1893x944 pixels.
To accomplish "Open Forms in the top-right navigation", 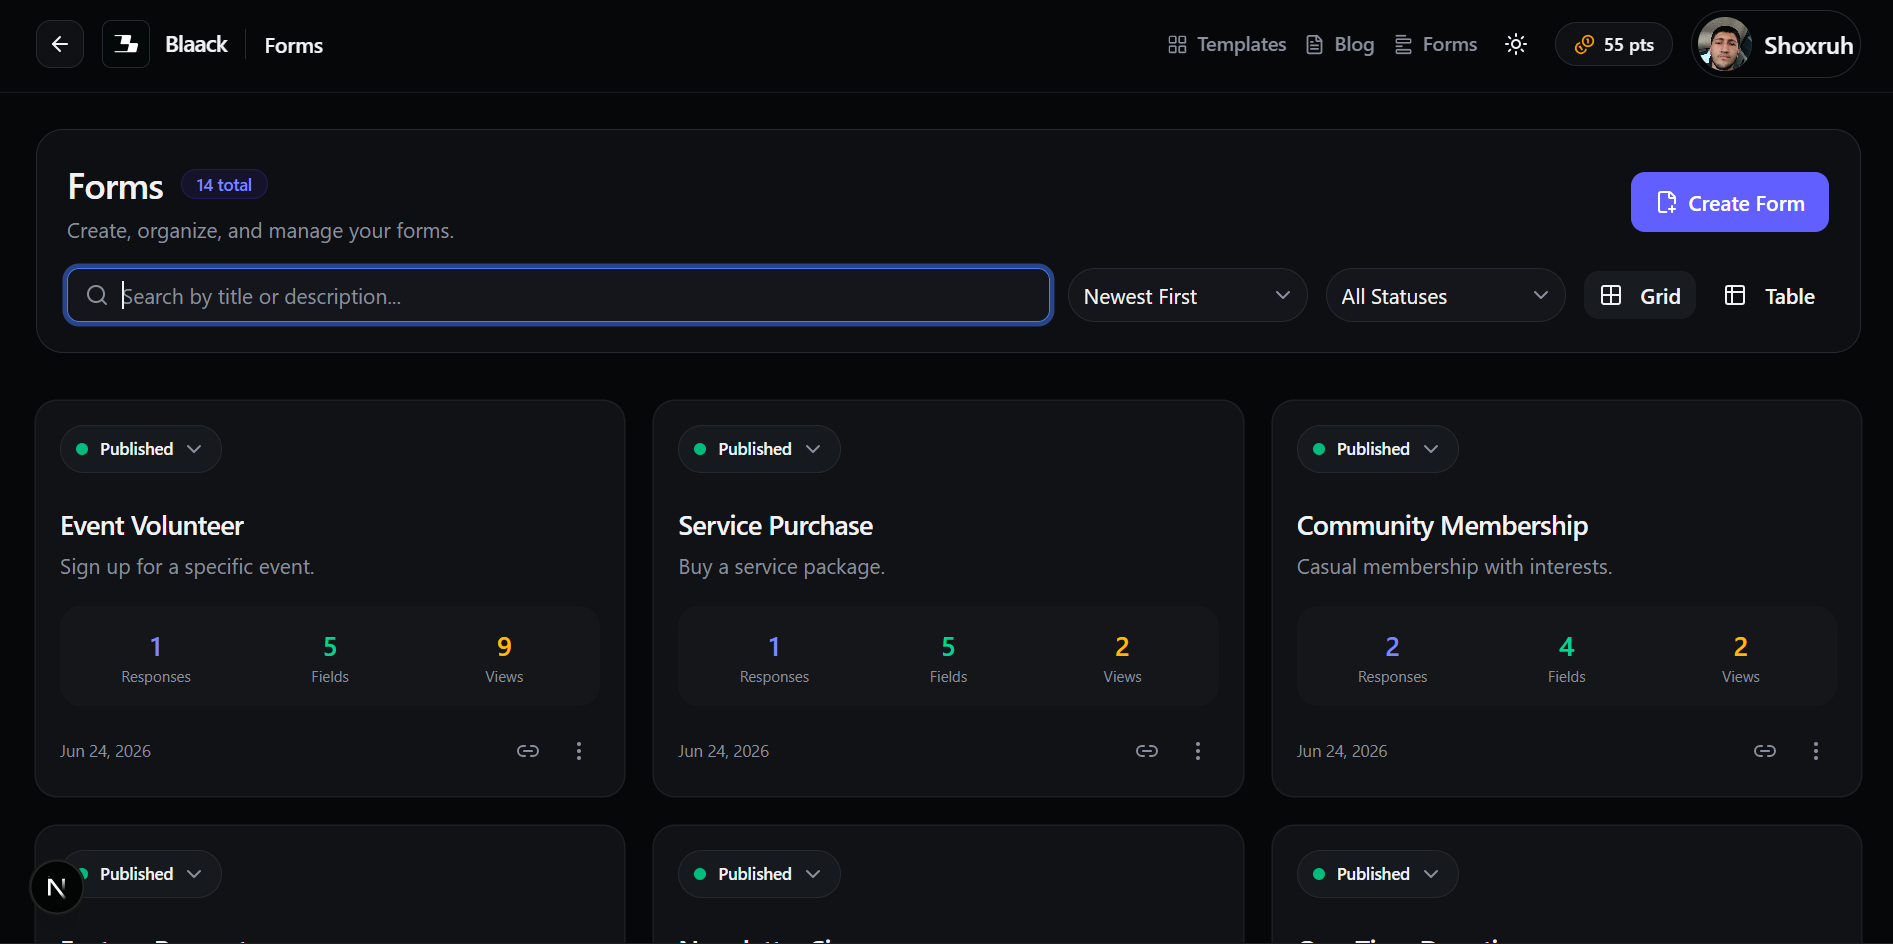I will click(x=1436, y=44).
